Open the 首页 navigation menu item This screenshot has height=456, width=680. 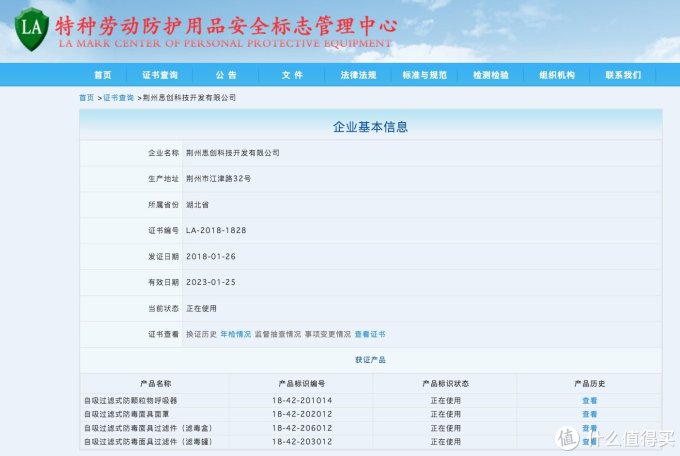point(103,75)
